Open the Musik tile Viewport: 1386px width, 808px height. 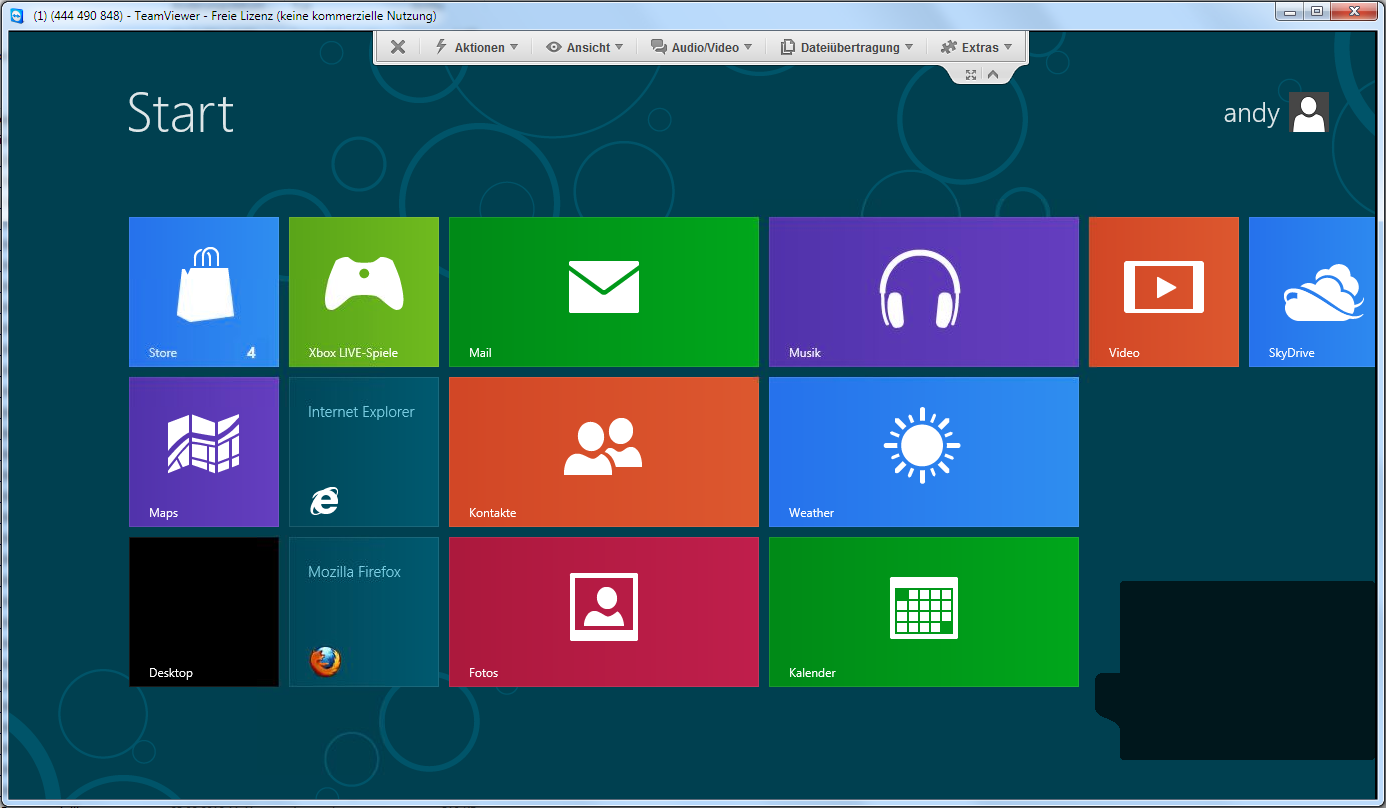point(924,292)
